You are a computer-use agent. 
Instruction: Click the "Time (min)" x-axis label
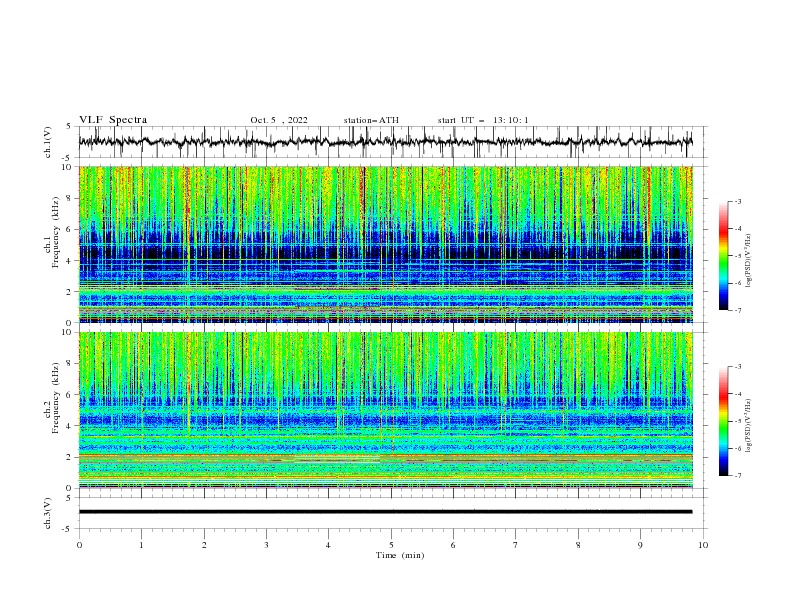click(x=400, y=555)
